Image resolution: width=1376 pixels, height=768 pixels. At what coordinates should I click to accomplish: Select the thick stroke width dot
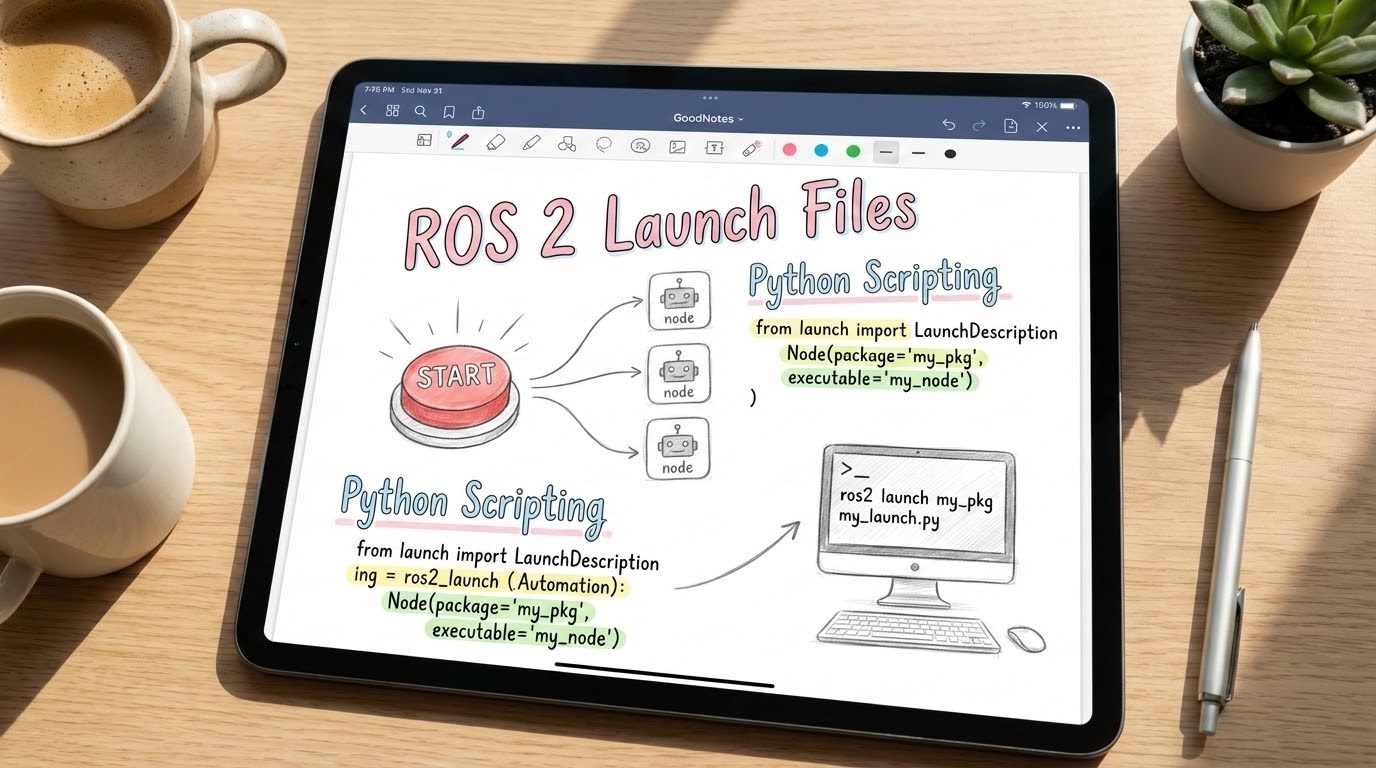tap(950, 154)
